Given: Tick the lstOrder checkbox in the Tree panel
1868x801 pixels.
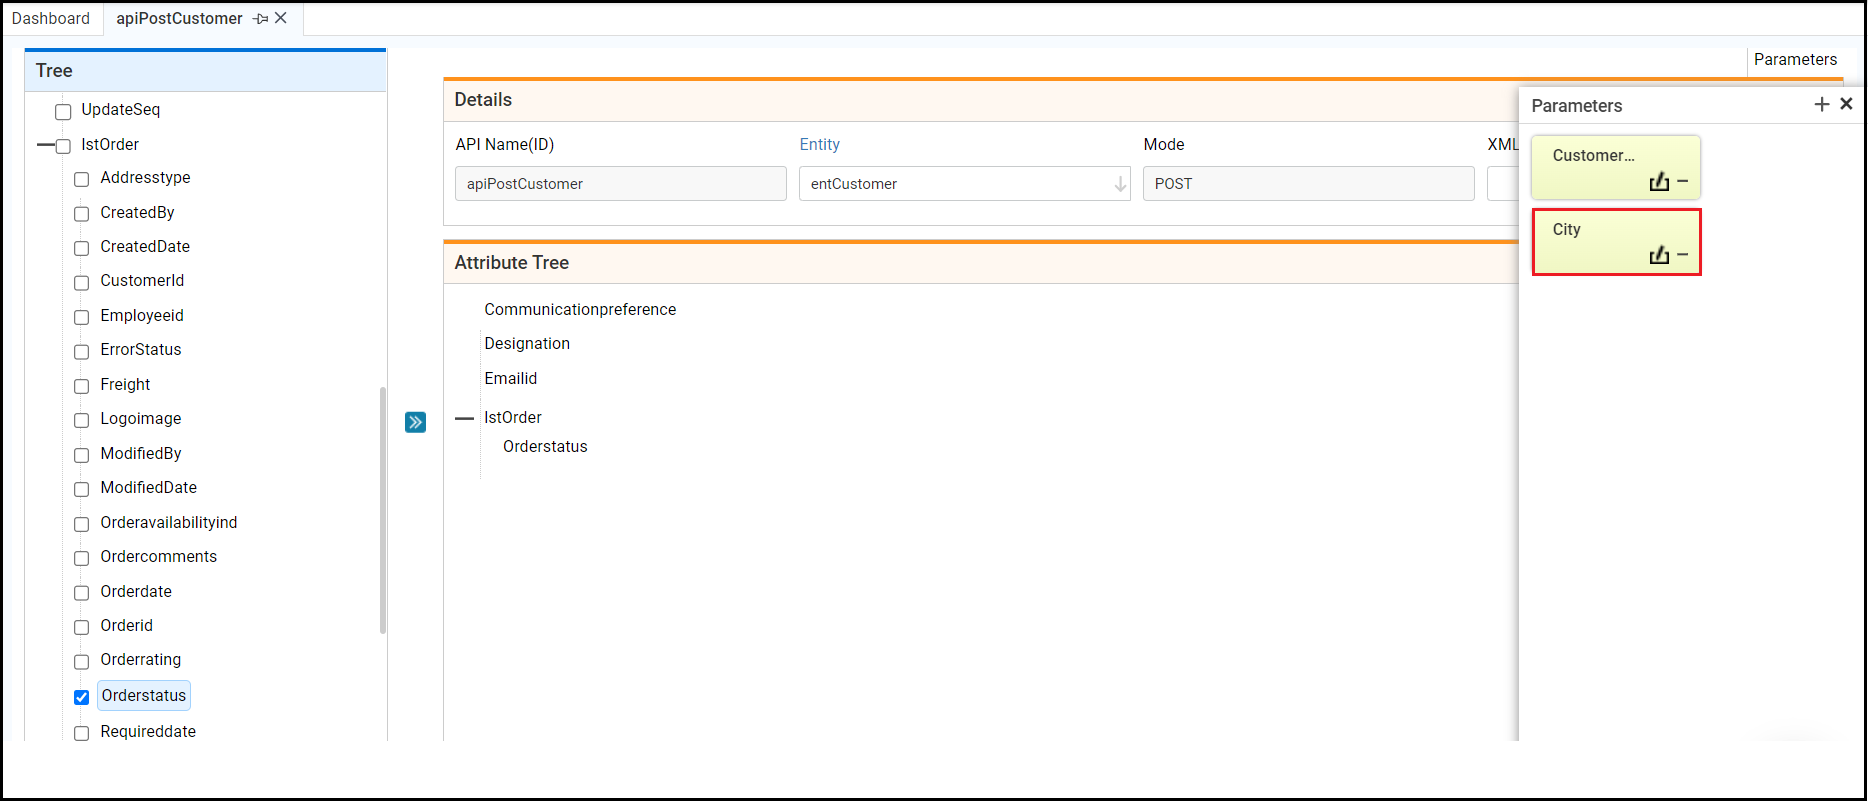Looking at the screenshot, I should pos(63,146).
